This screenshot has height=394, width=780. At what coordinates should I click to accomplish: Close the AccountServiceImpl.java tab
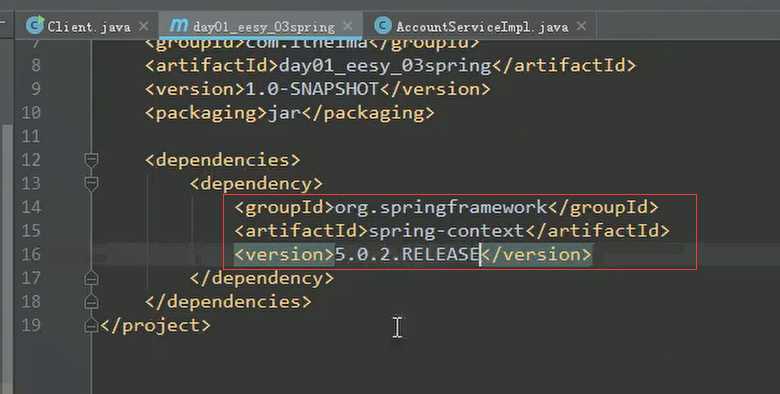click(x=581, y=25)
